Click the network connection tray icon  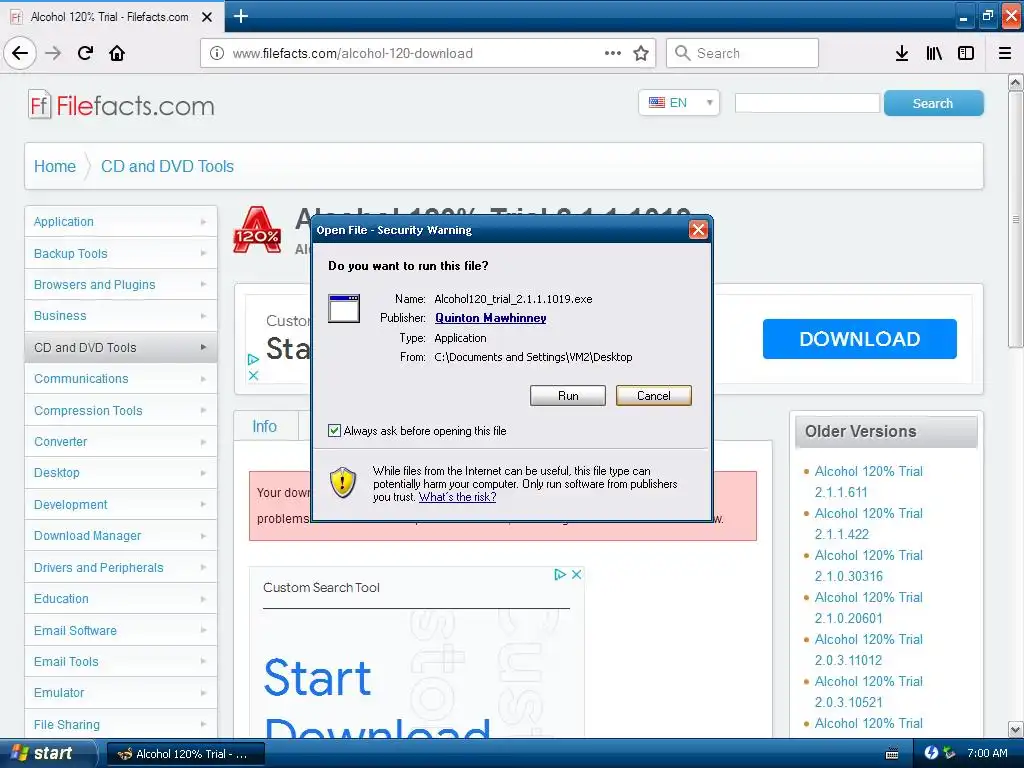point(949,753)
